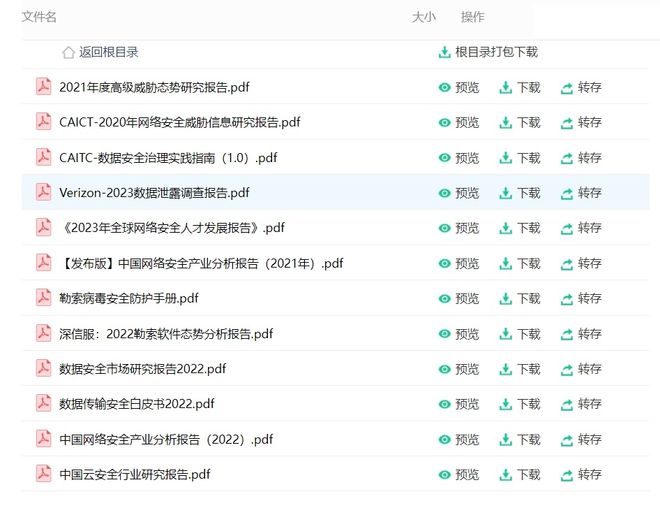Download 数据传输安全白皮书2022.pdf
The height and width of the screenshot is (508, 660).
[x=520, y=404]
